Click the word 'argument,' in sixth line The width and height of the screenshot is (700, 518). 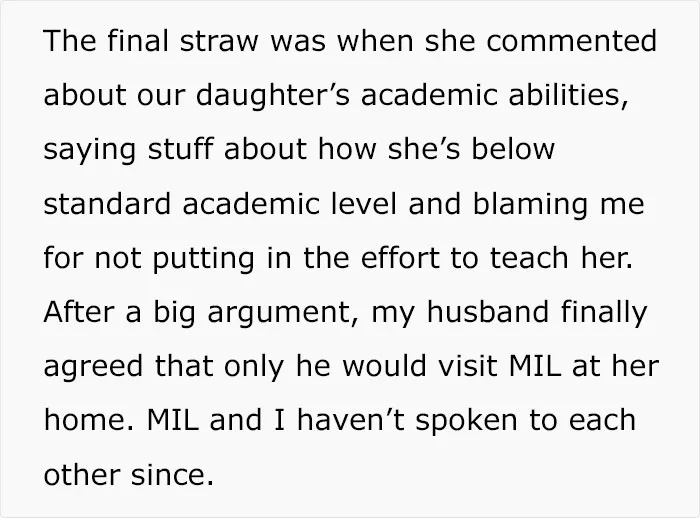(x=283, y=314)
